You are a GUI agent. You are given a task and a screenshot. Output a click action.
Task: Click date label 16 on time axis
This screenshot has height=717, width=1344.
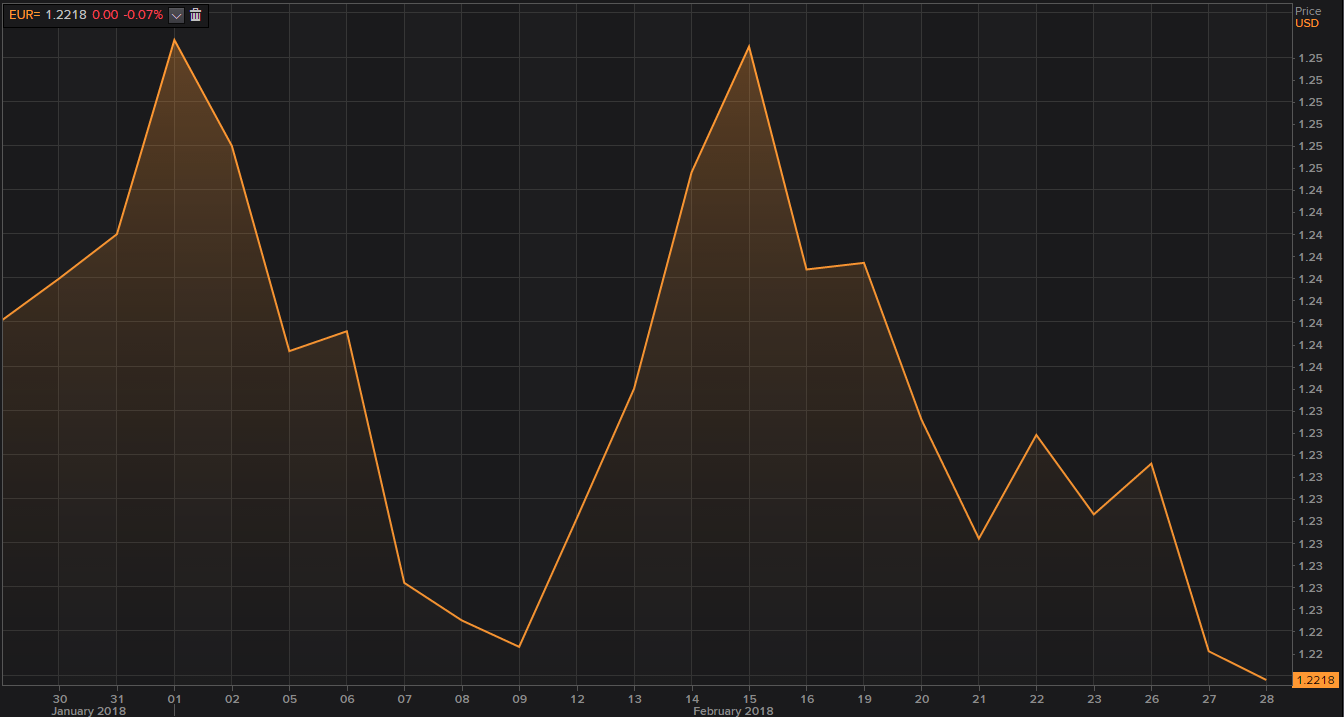pos(806,699)
